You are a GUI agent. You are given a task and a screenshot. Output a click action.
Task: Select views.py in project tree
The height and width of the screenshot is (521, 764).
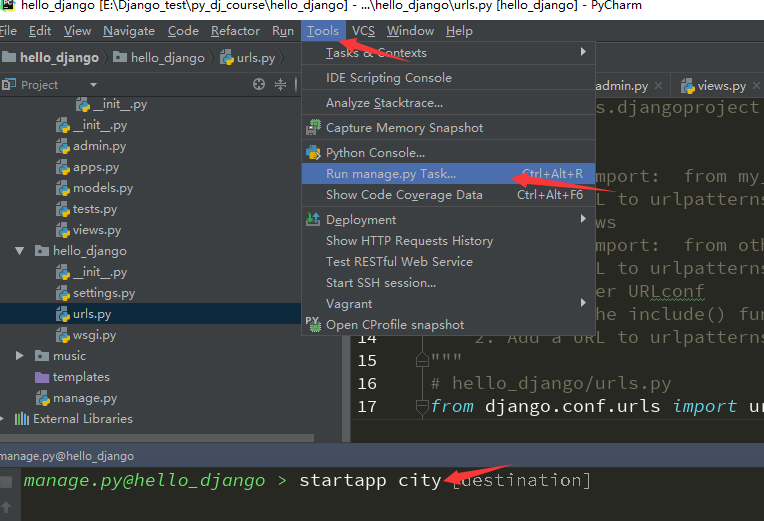tap(96, 230)
